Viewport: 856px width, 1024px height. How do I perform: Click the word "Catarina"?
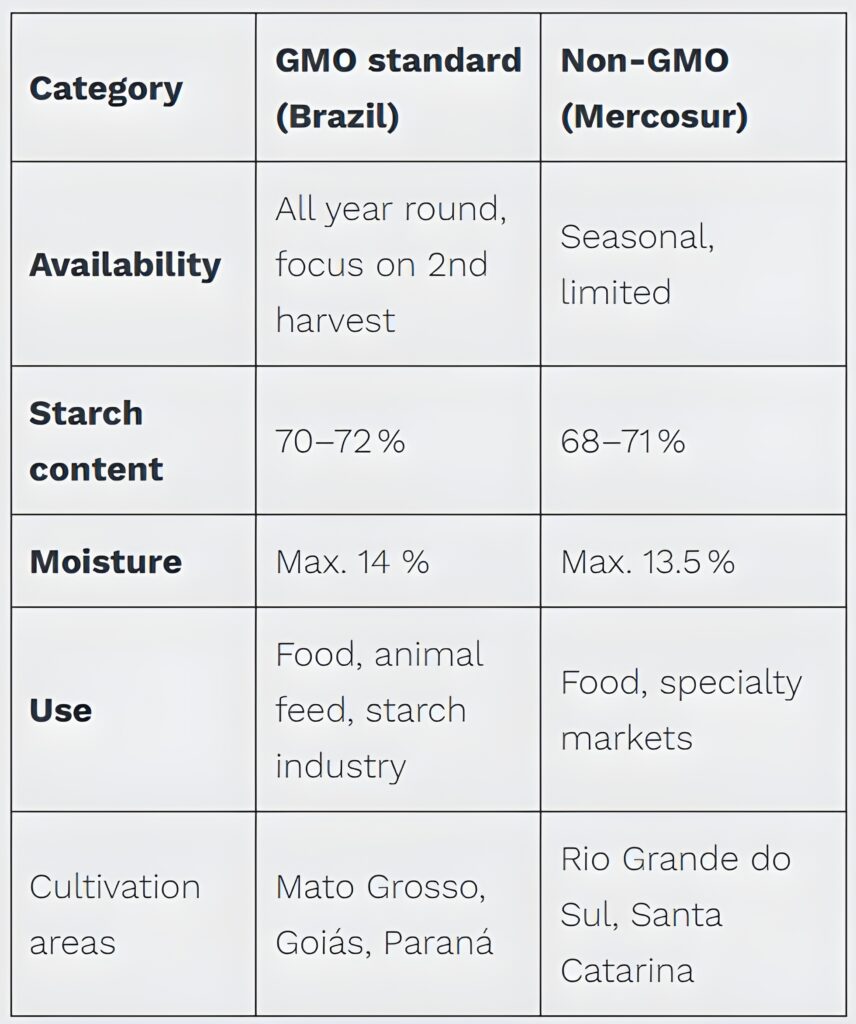(627, 970)
